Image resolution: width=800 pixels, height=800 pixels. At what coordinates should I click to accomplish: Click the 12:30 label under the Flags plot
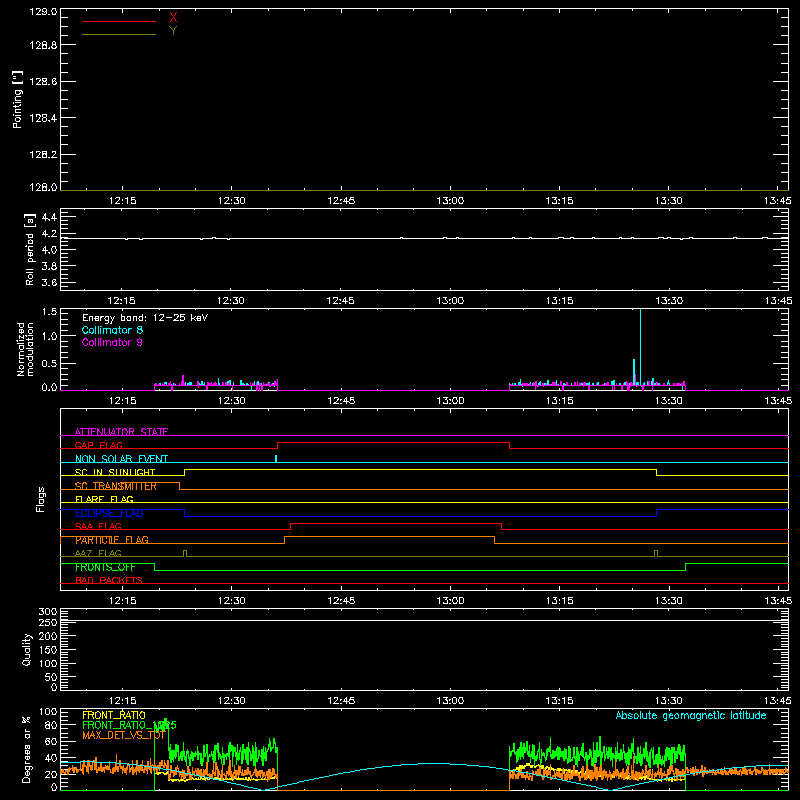coord(232,601)
